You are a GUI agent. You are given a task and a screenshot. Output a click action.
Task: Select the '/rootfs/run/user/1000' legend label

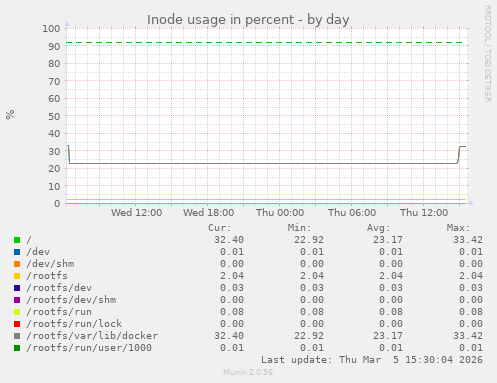89,348
